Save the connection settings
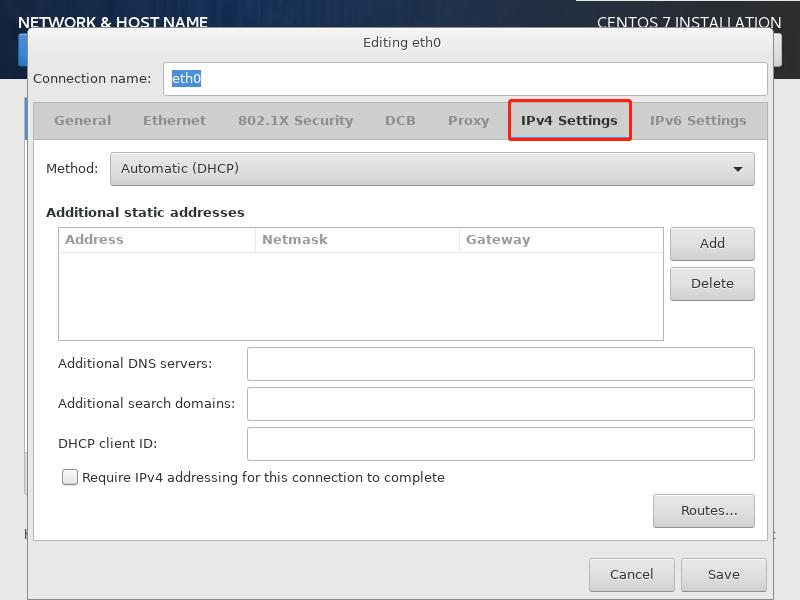 pyautogui.click(x=724, y=574)
